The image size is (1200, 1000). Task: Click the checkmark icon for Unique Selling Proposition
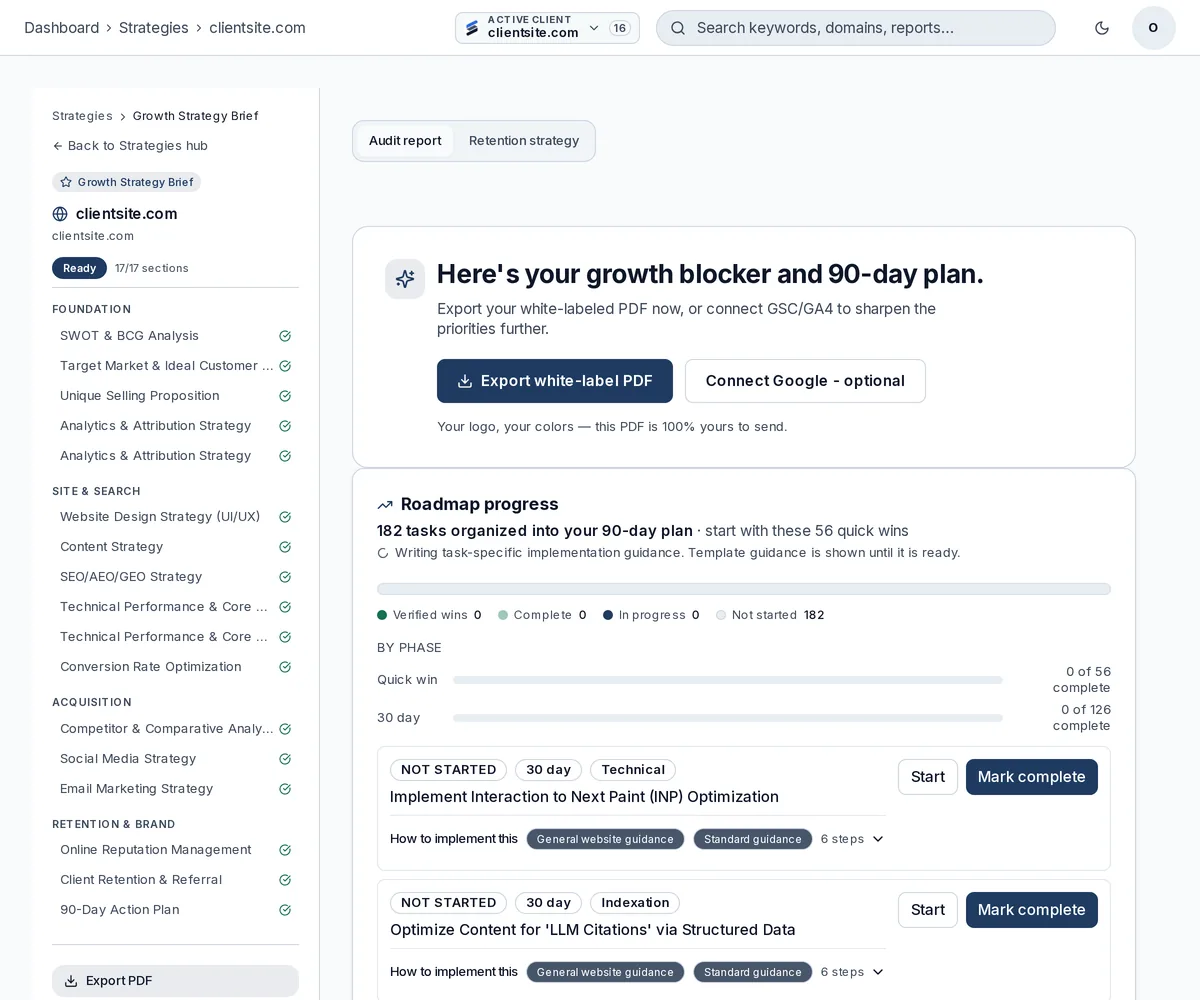coord(285,396)
